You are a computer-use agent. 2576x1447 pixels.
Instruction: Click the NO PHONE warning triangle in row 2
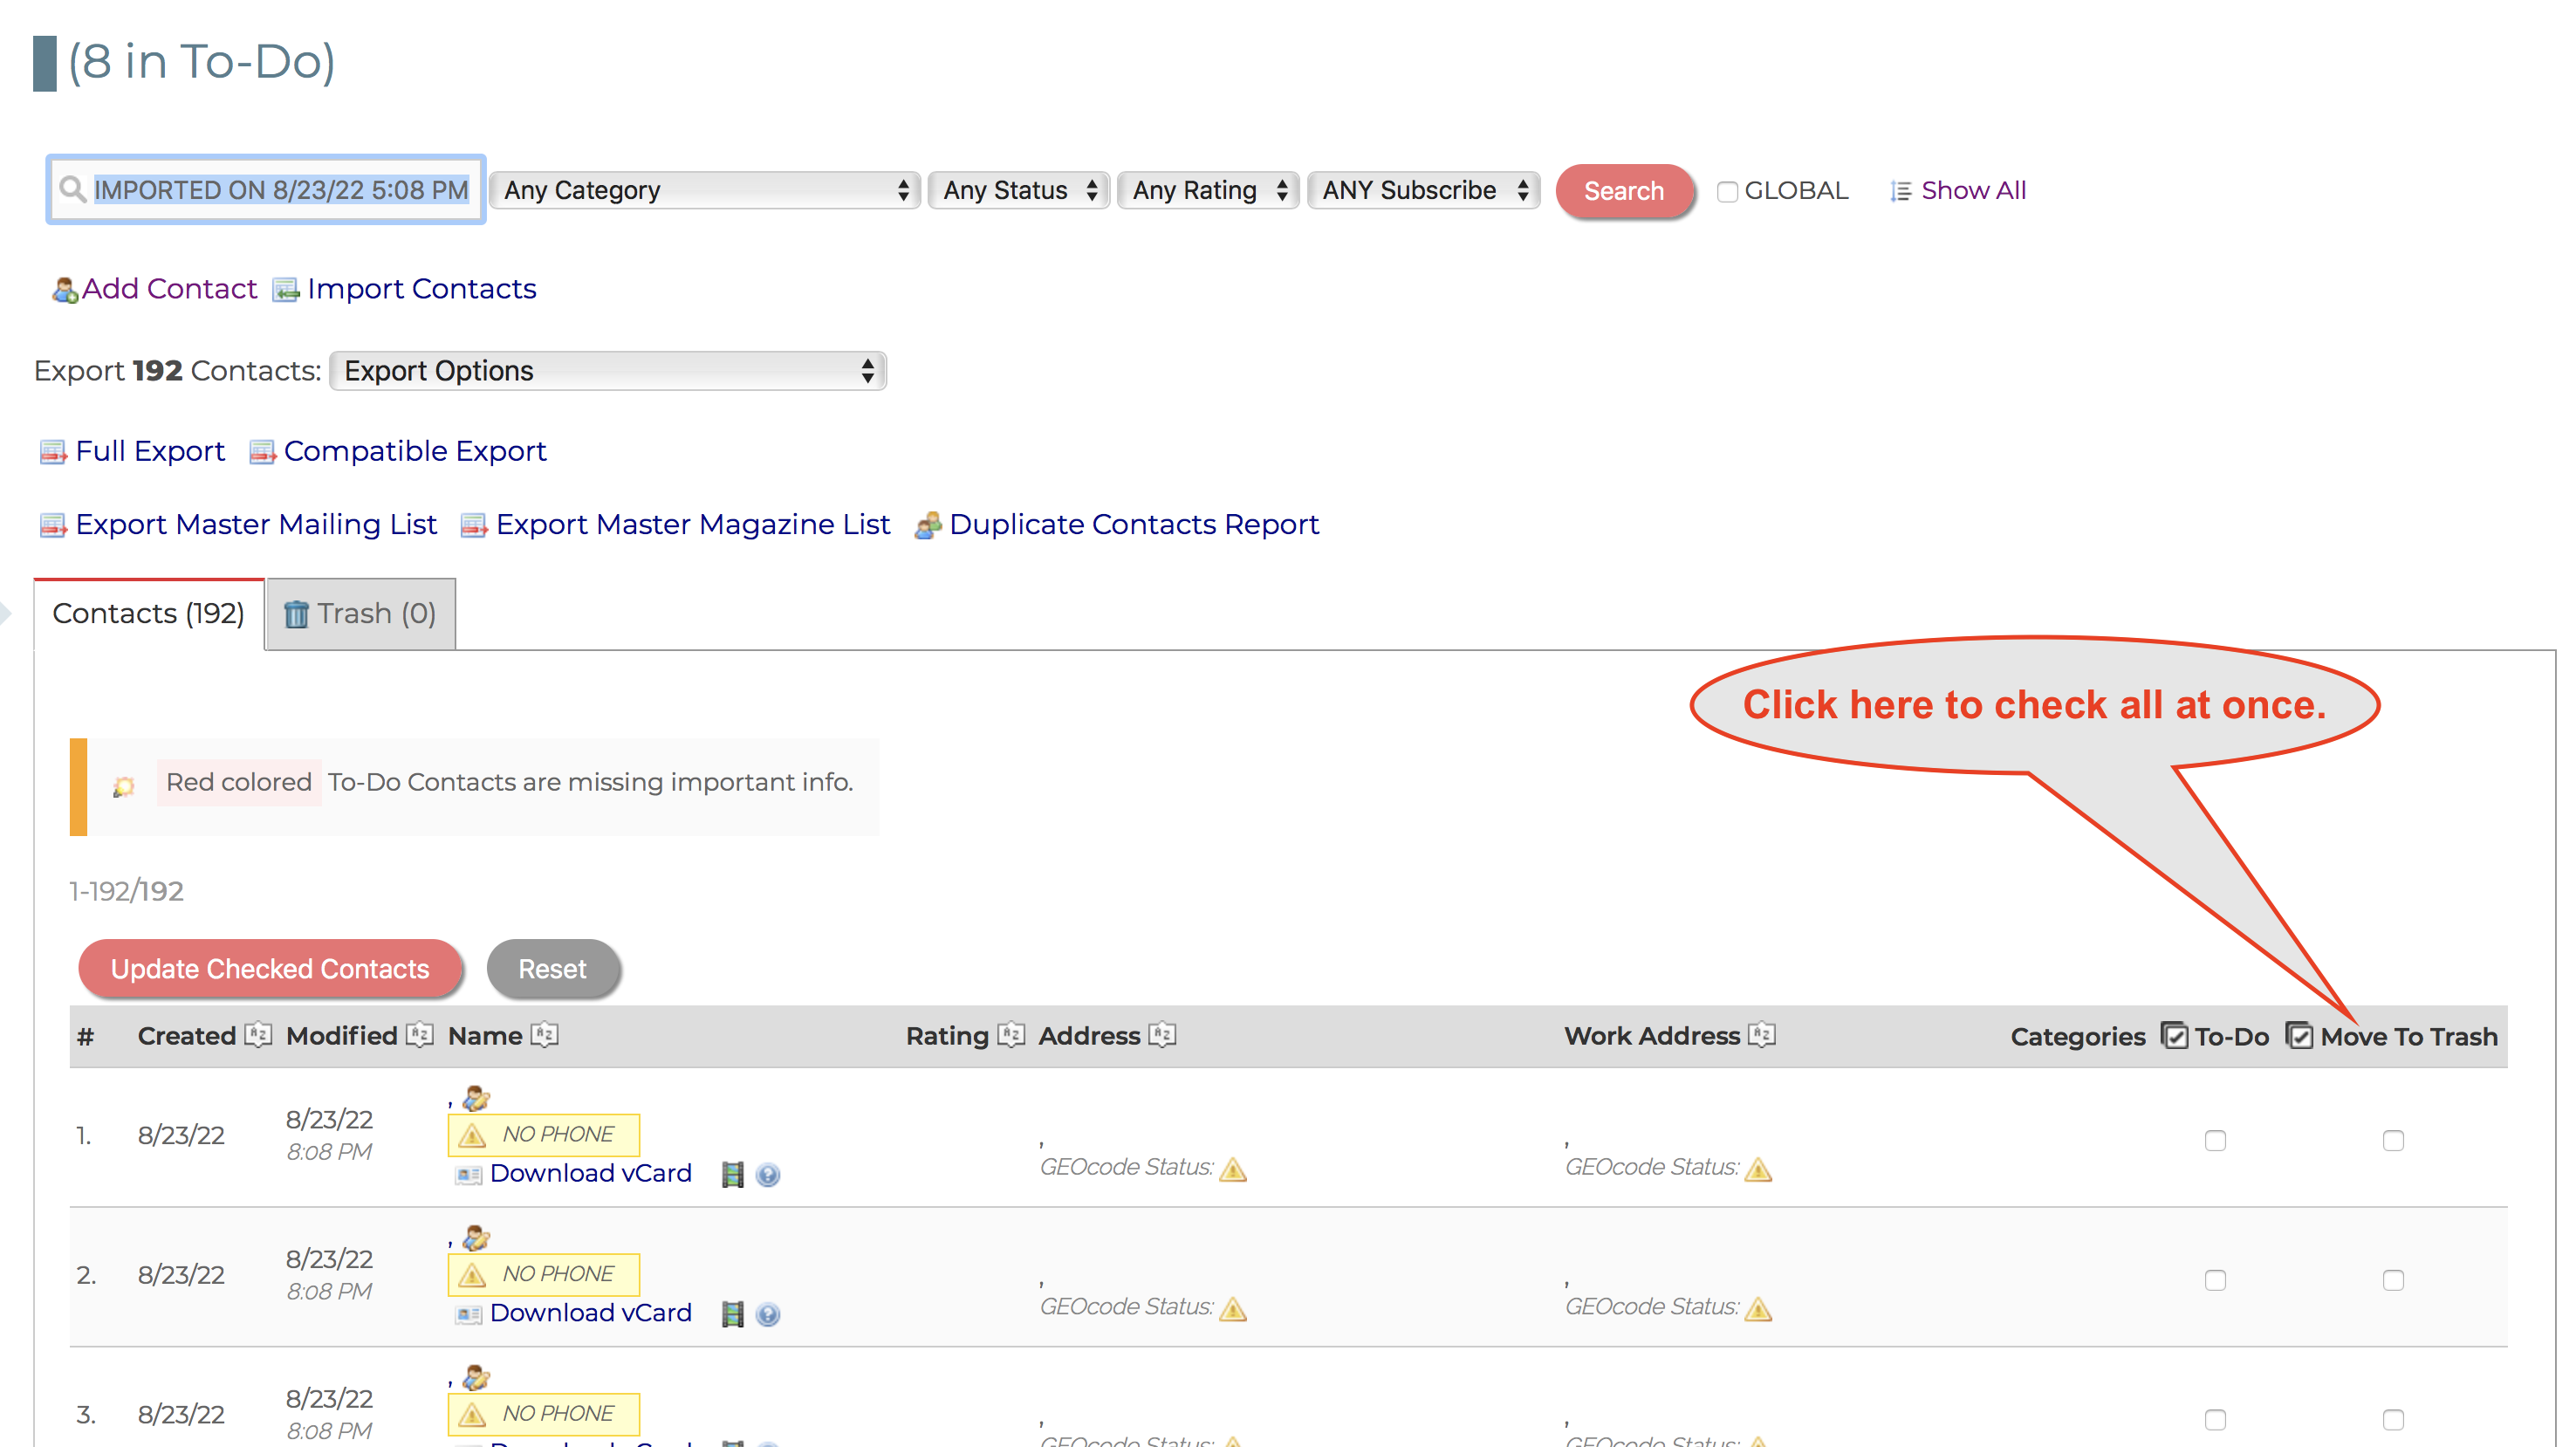pyautogui.click(x=471, y=1274)
